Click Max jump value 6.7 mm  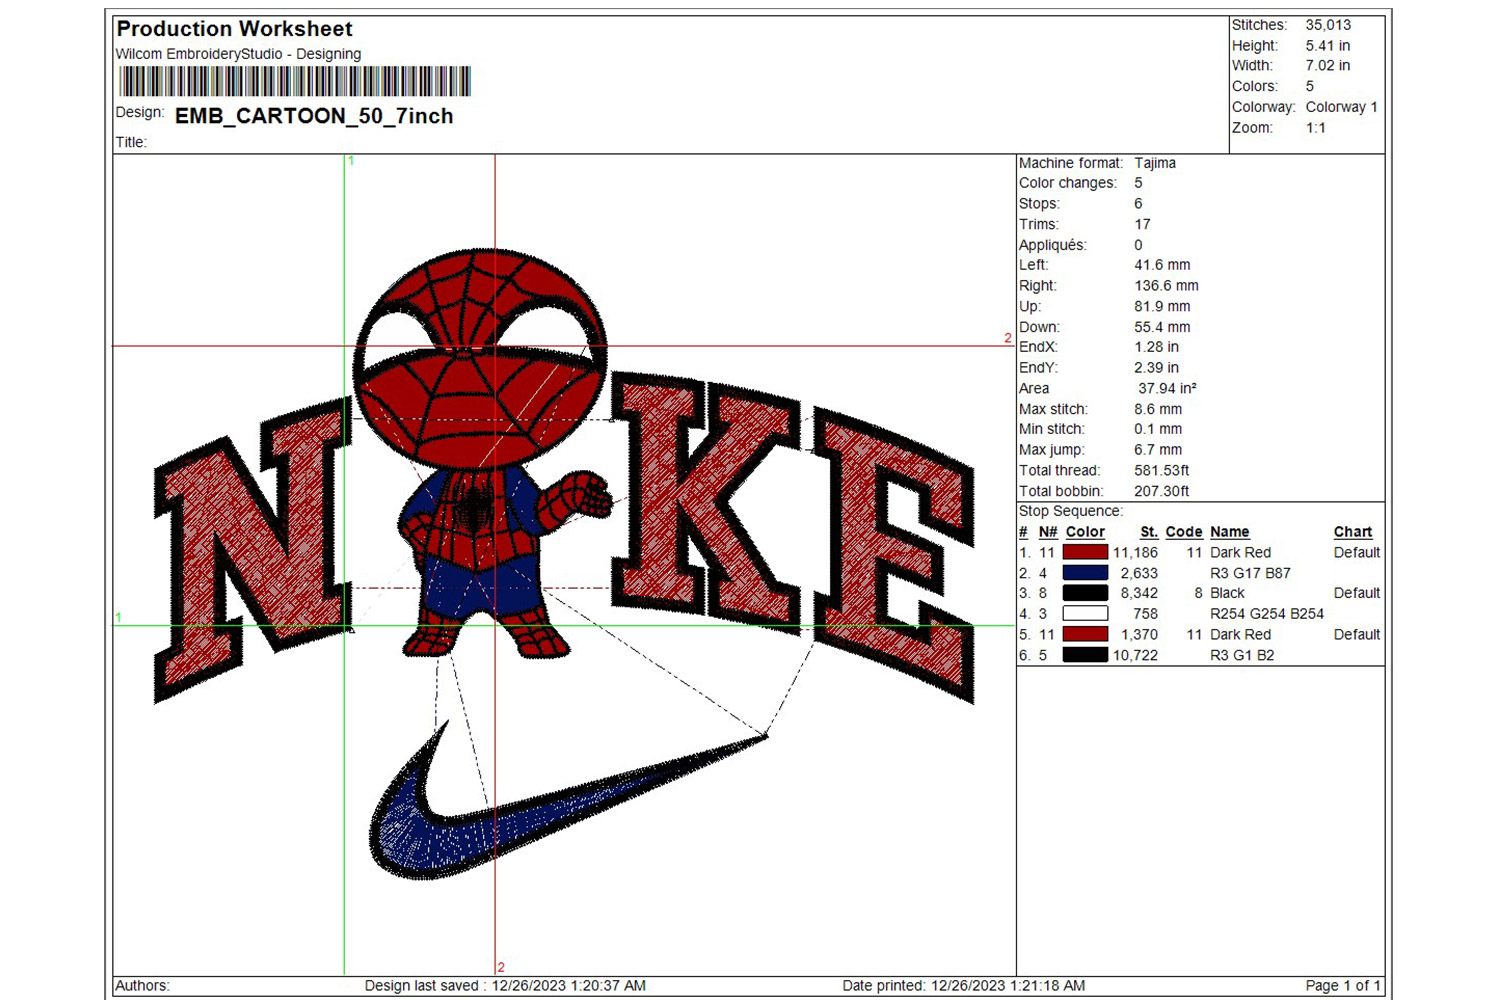tap(1158, 450)
